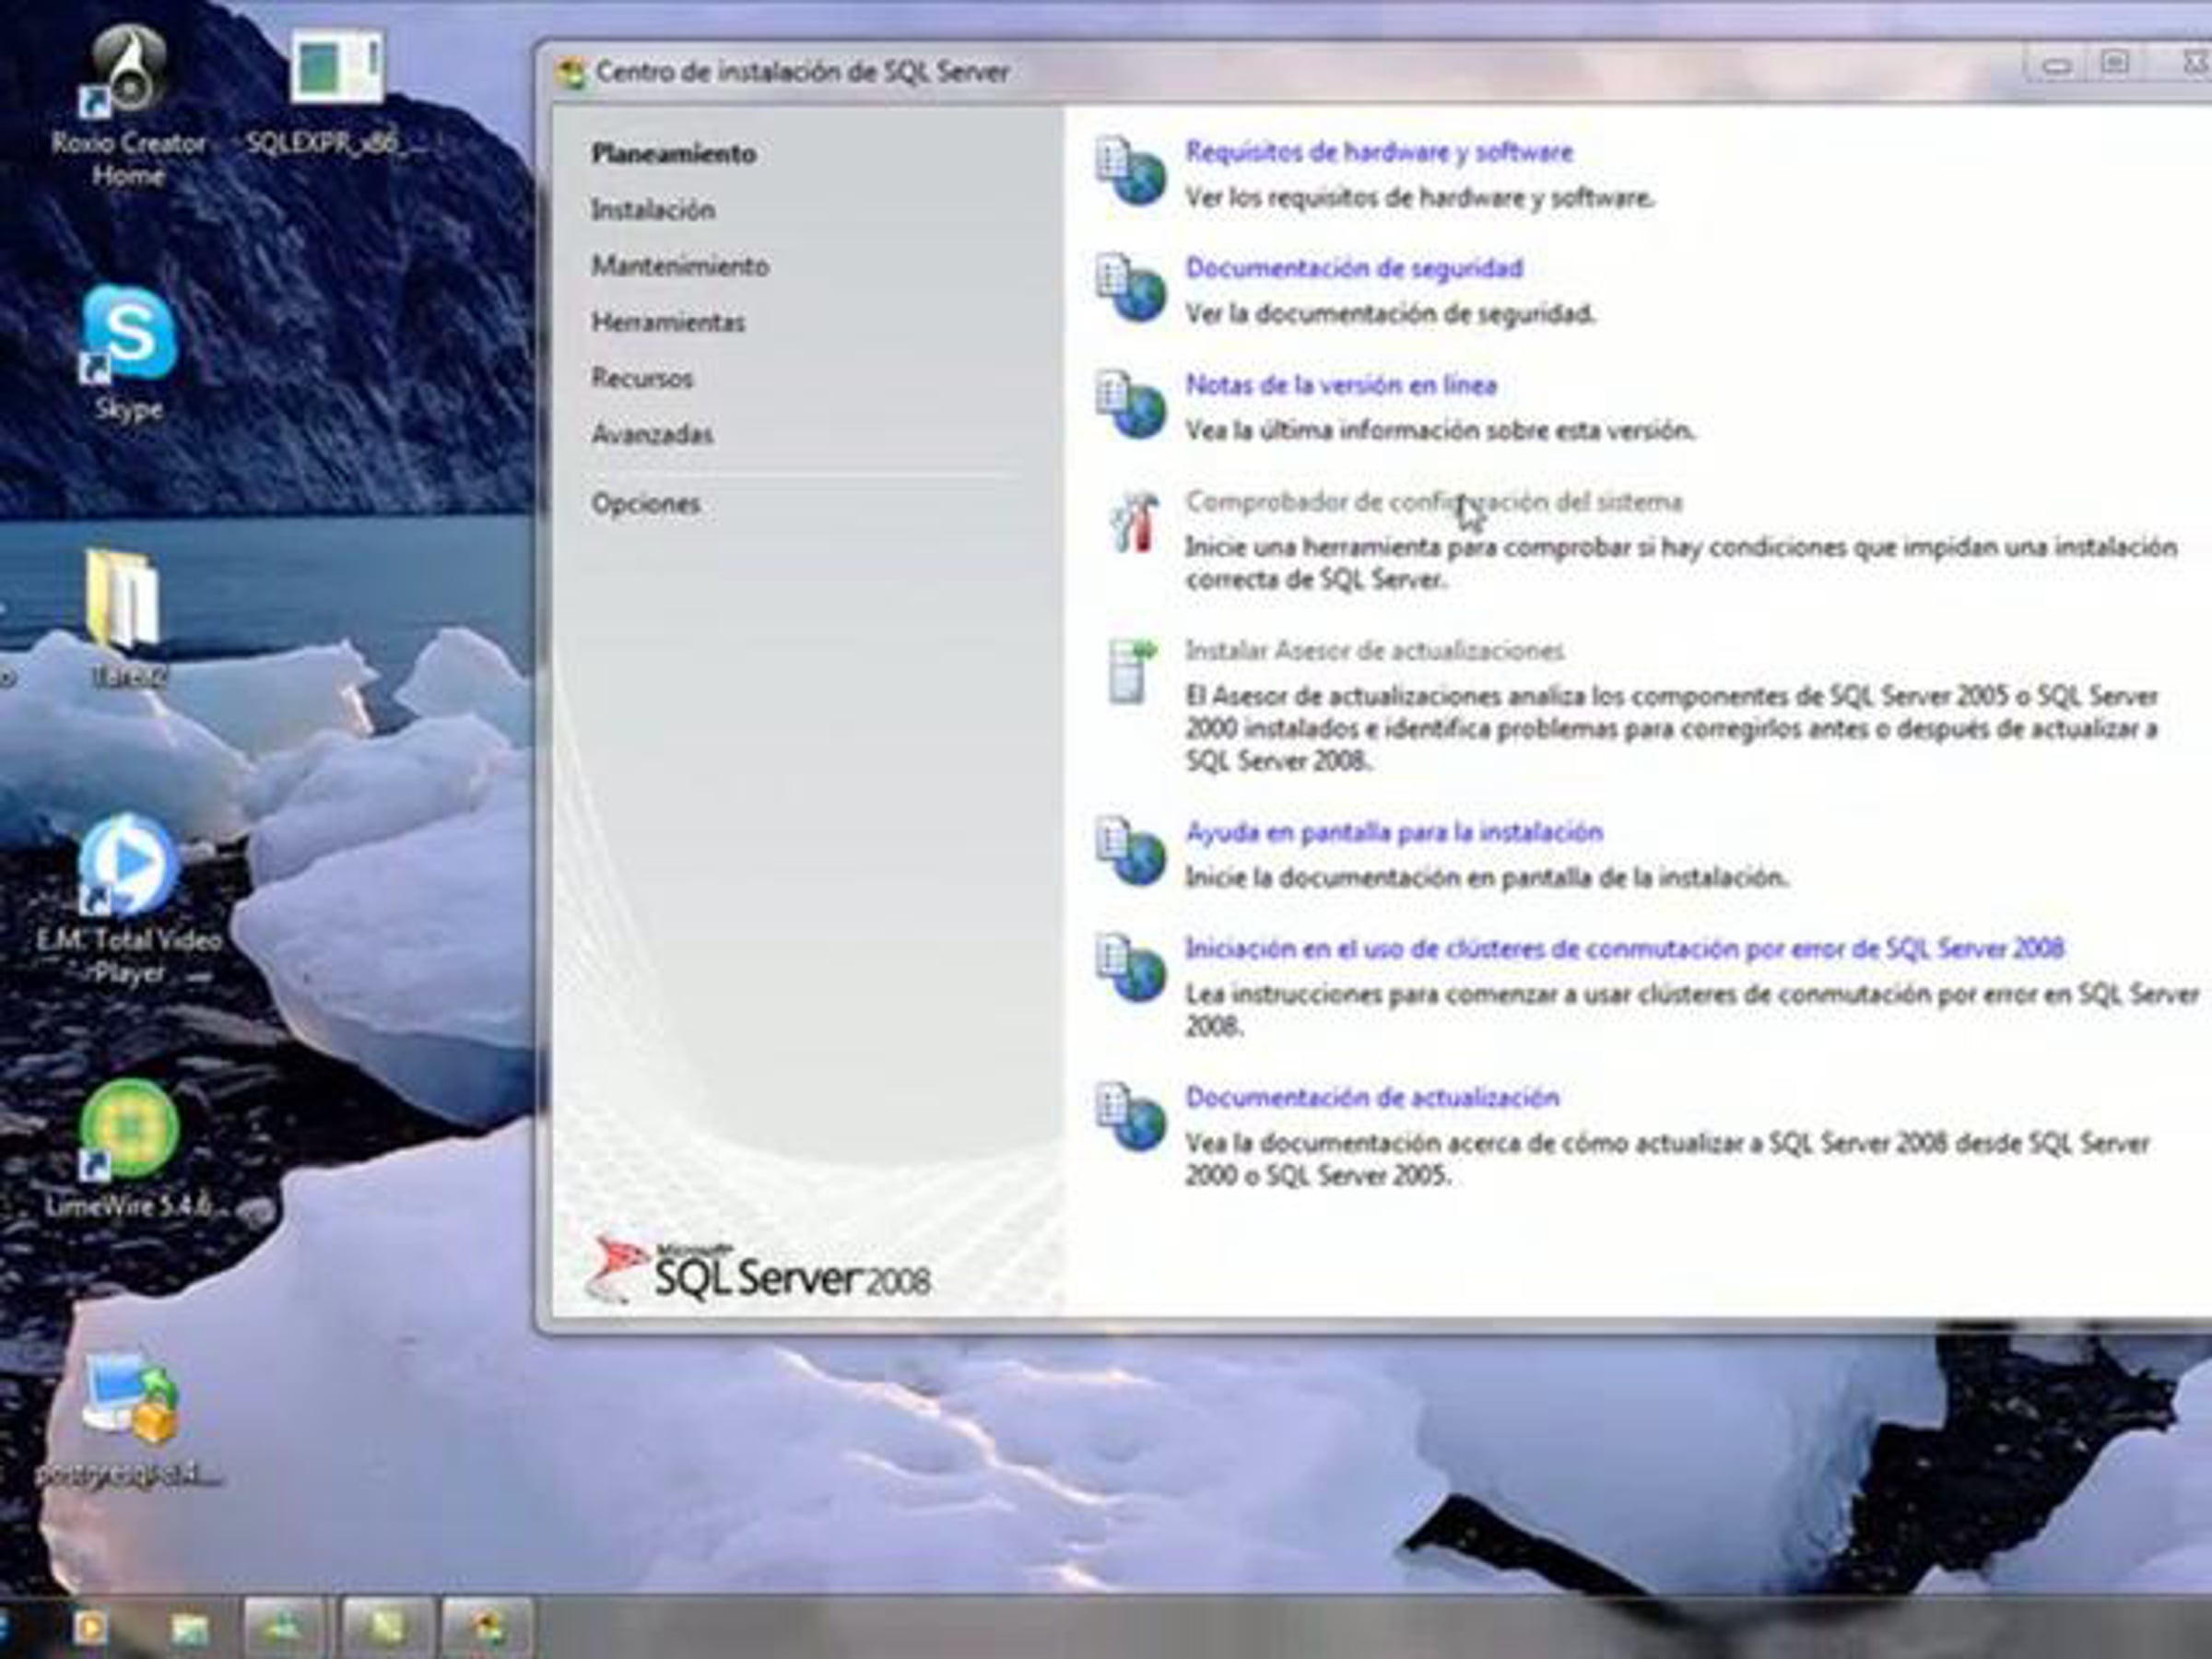Screen dimensions: 2212x1659
Task: Click the SQL Server window title bar icon
Action: pos(572,73)
